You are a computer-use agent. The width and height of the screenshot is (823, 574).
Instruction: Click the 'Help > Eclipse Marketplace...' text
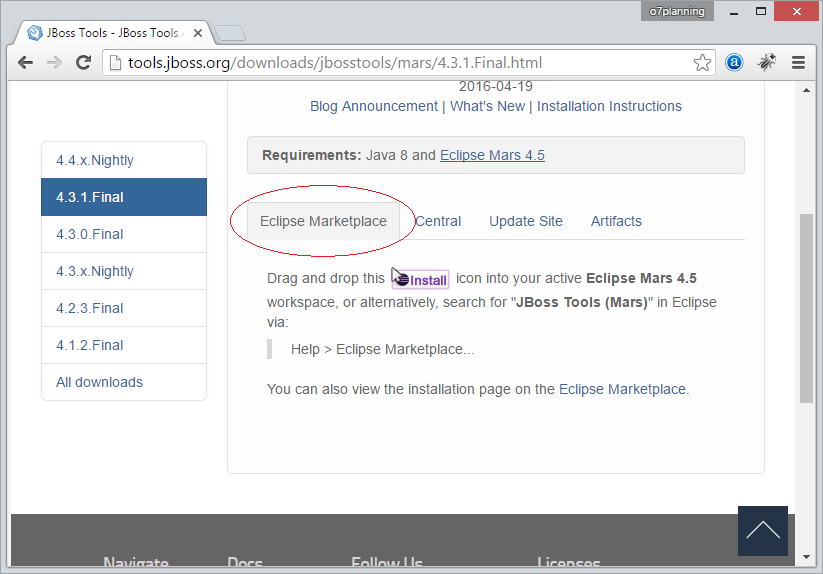point(383,349)
